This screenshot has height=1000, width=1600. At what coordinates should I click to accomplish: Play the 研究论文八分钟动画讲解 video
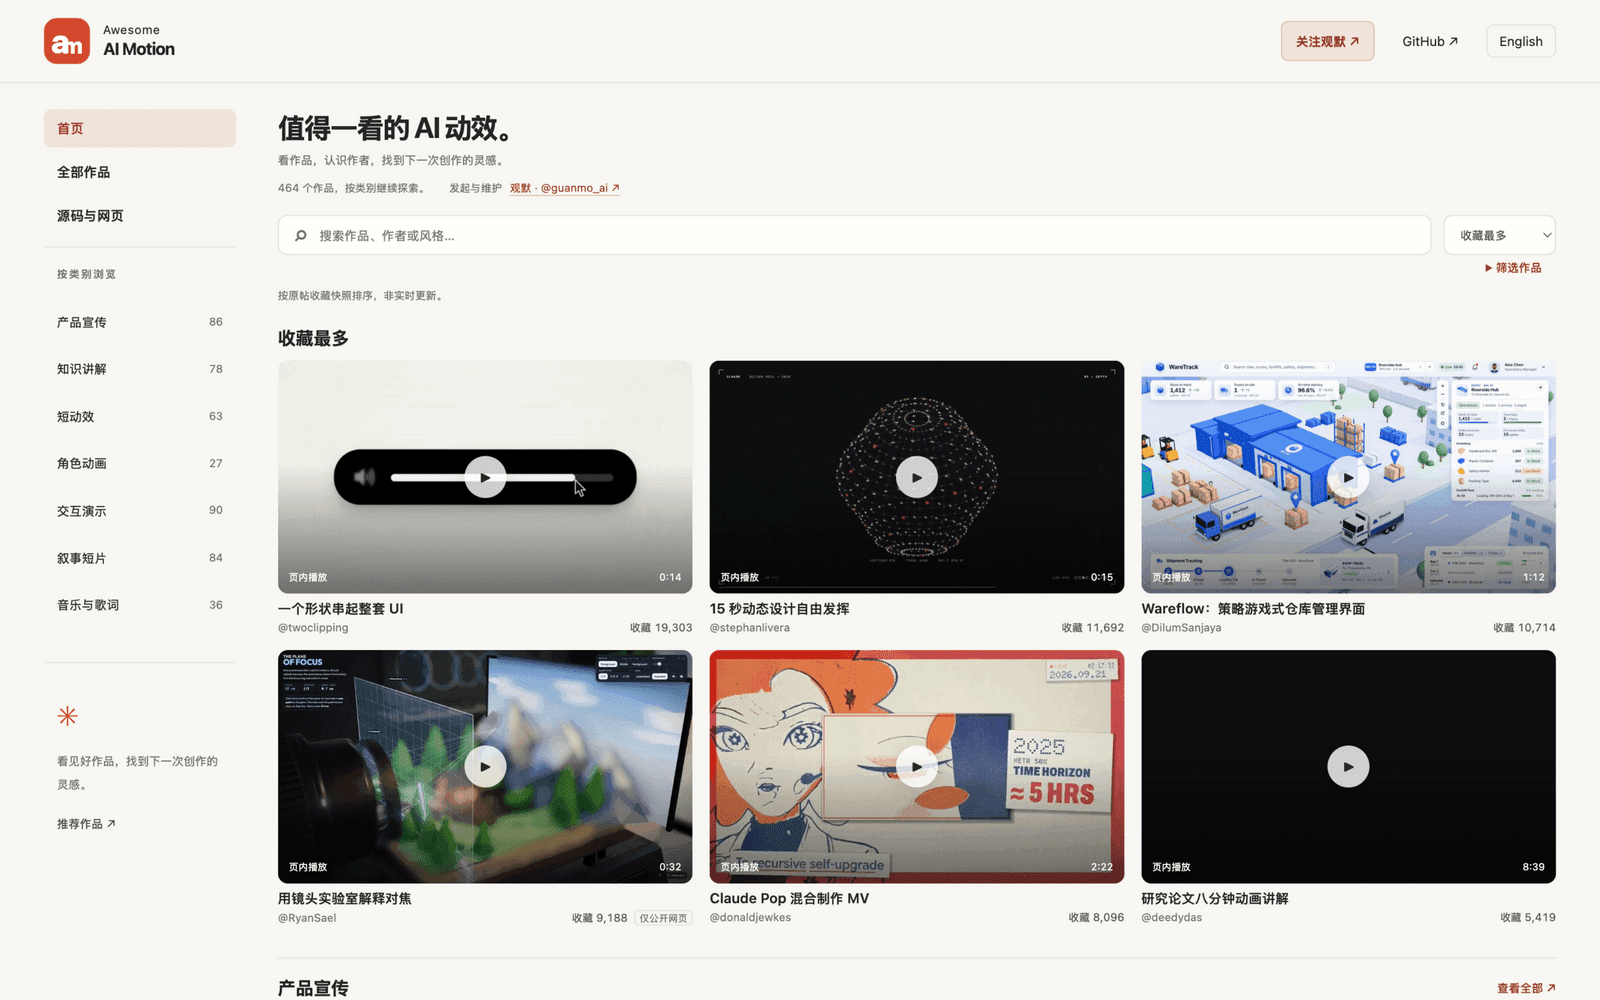click(1348, 767)
